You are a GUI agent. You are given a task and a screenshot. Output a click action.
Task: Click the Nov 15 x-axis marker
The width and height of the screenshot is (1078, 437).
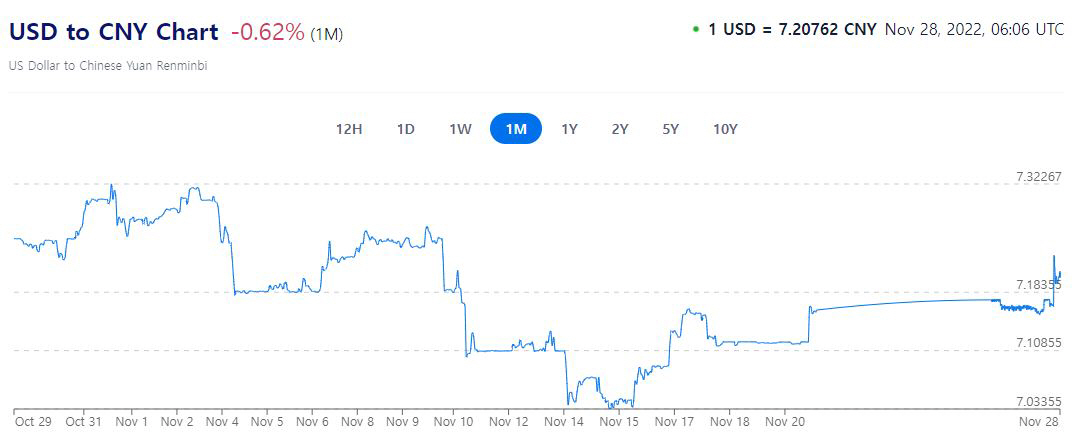(618, 421)
